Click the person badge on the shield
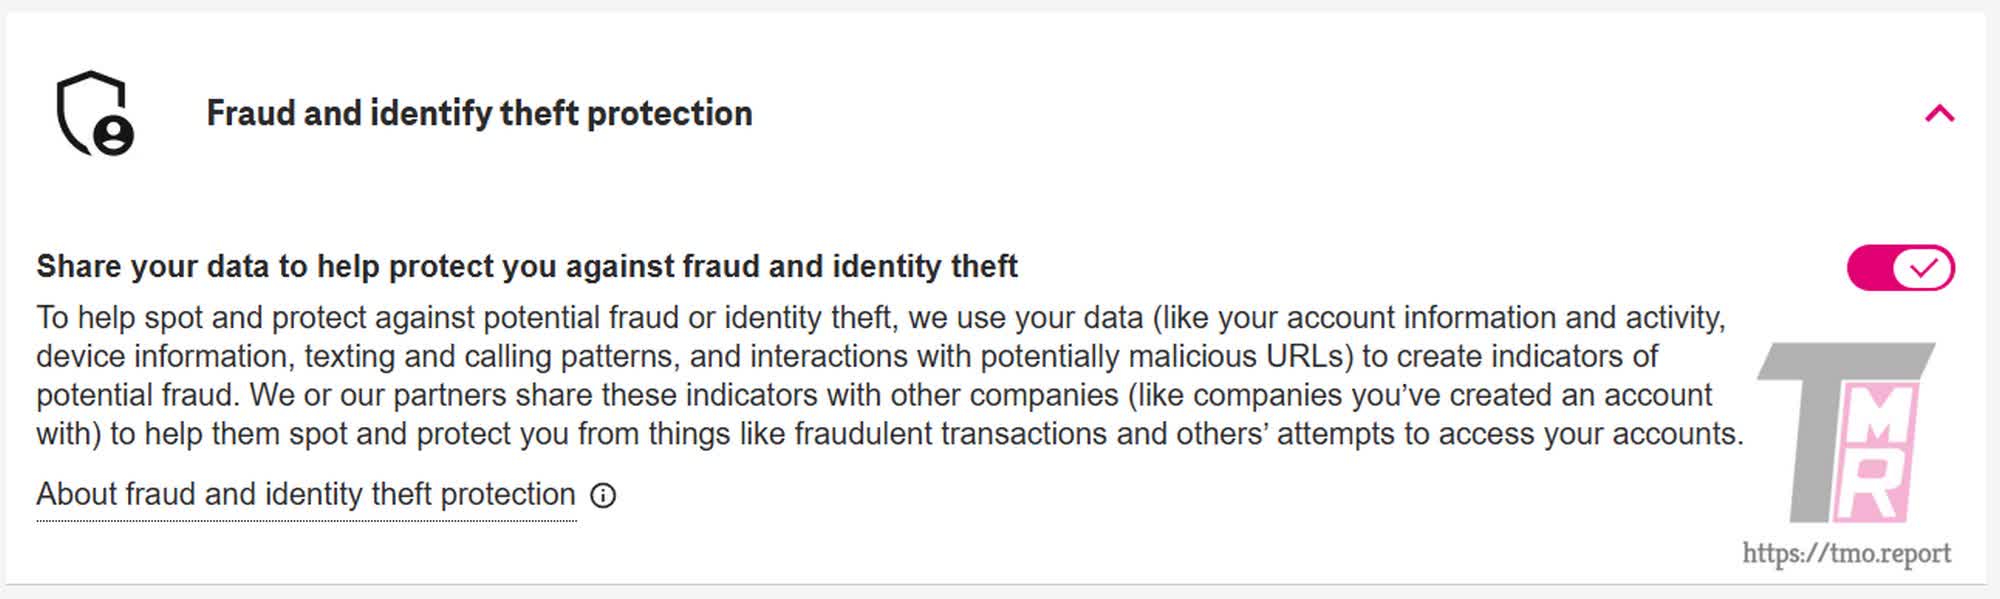This screenshot has height=599, width=2000. pyautogui.click(x=115, y=135)
